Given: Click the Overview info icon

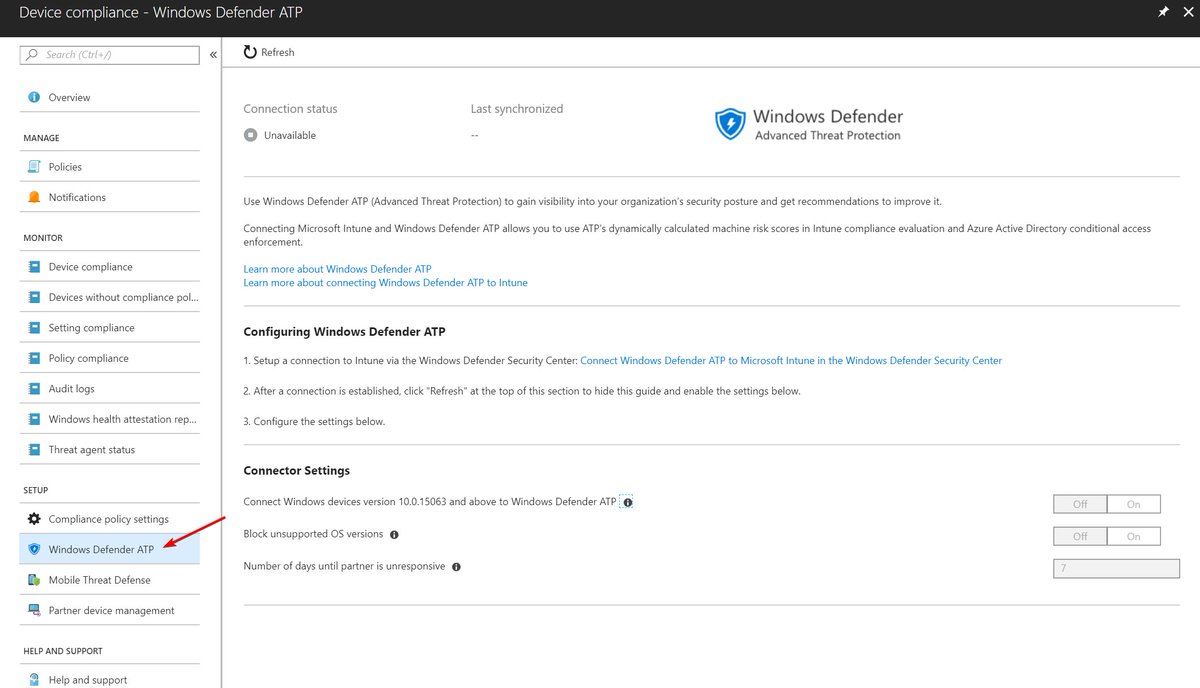Looking at the screenshot, I should [34, 97].
